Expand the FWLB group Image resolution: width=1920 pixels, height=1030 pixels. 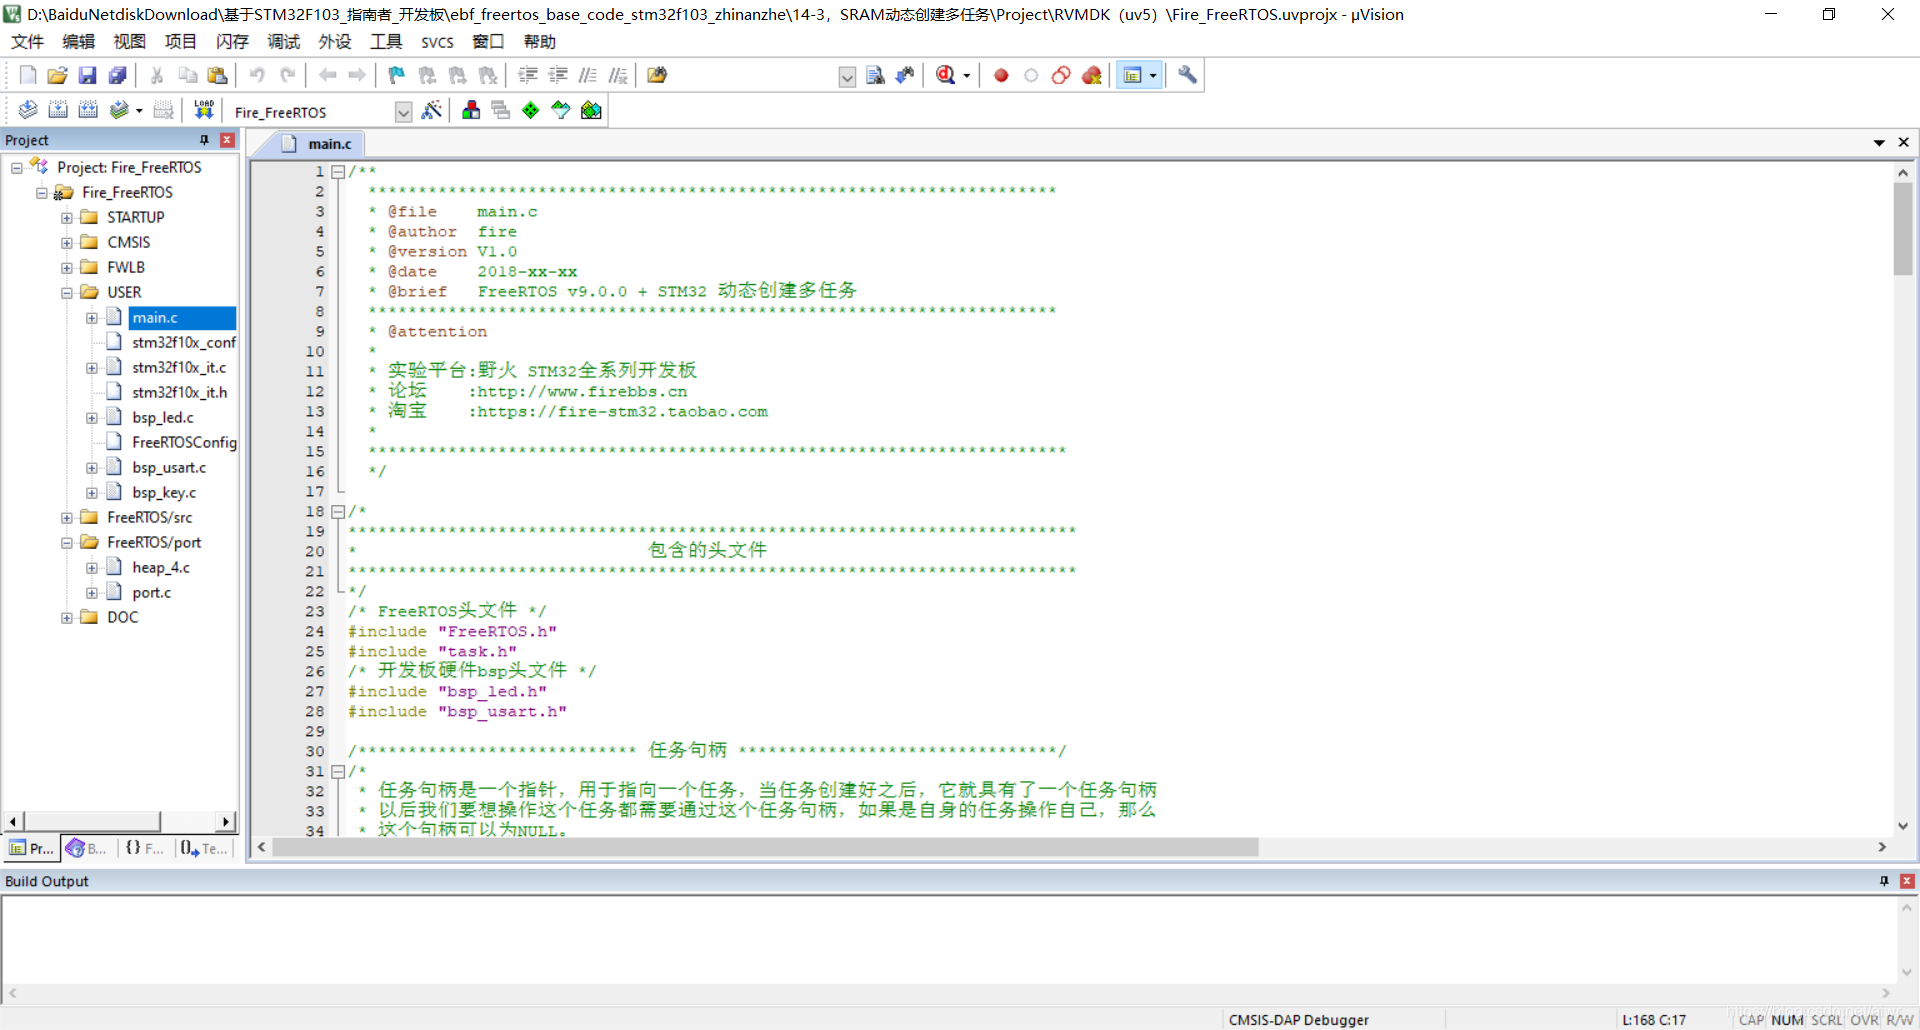(67, 268)
